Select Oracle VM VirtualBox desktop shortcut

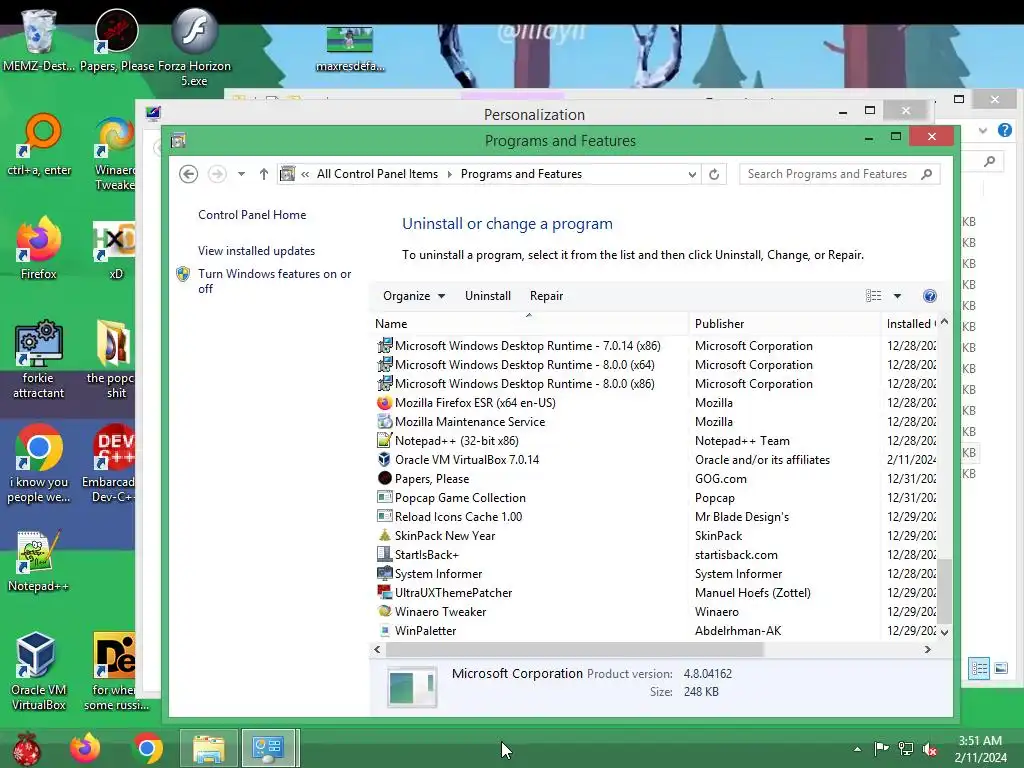[39, 671]
